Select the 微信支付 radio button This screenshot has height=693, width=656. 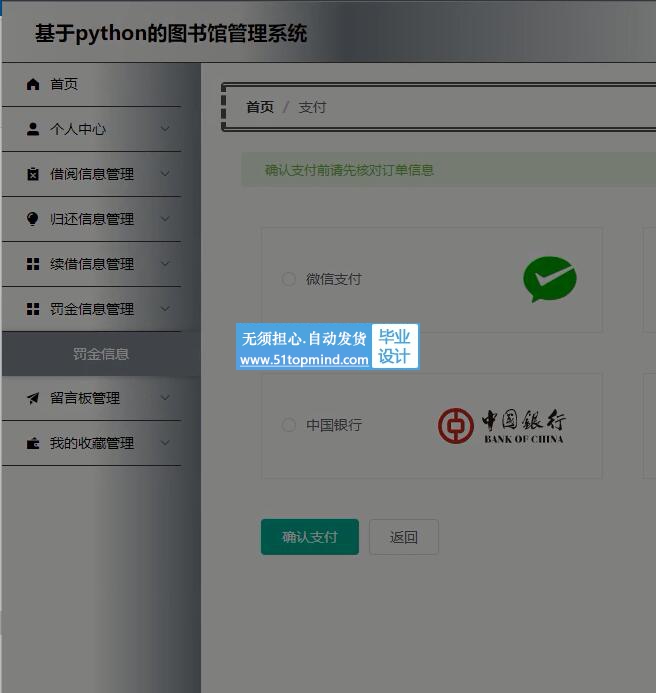[289, 279]
